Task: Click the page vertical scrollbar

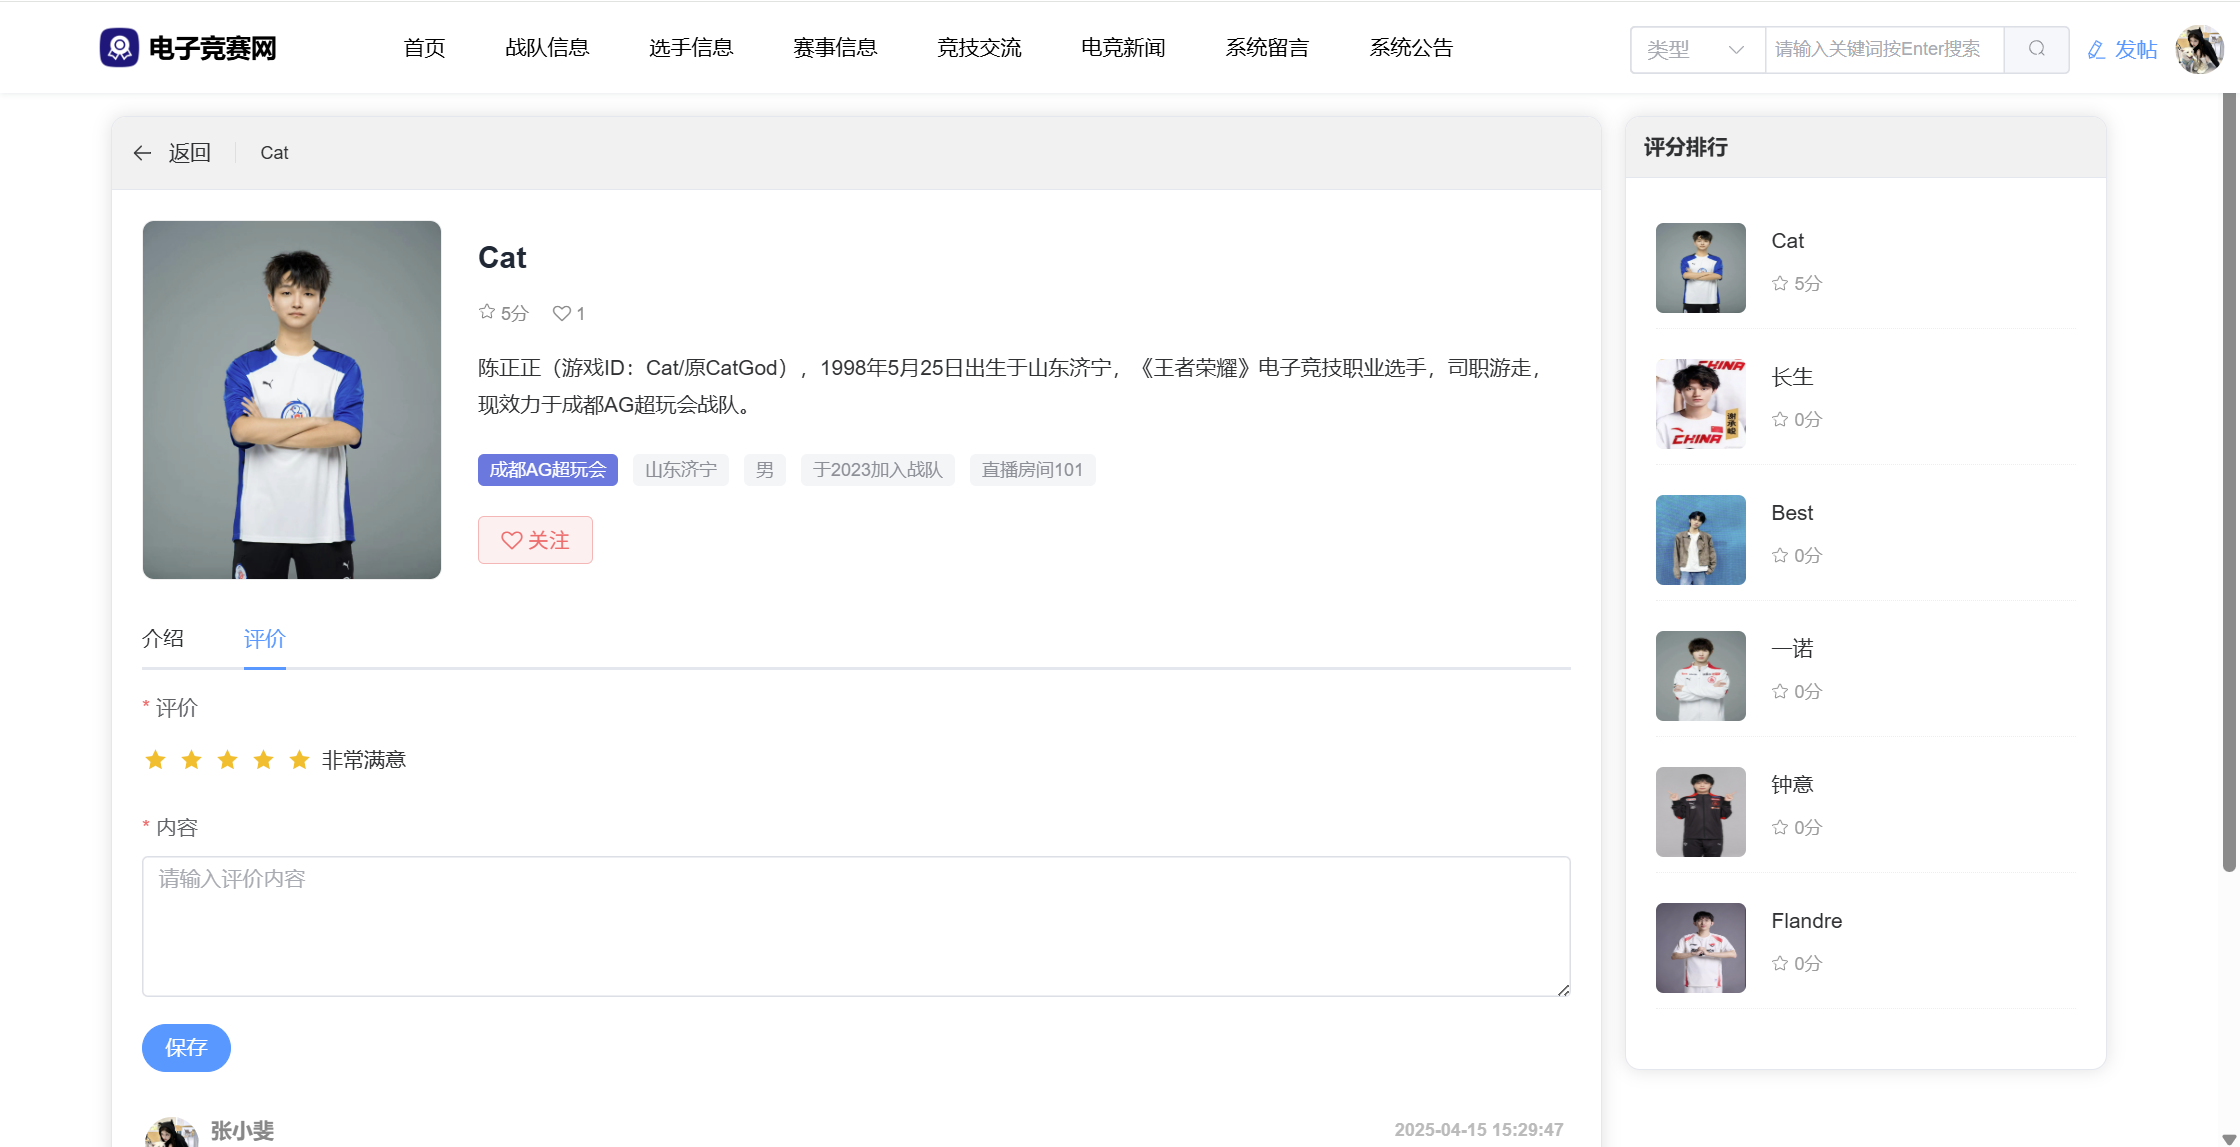Action: [x=2228, y=480]
